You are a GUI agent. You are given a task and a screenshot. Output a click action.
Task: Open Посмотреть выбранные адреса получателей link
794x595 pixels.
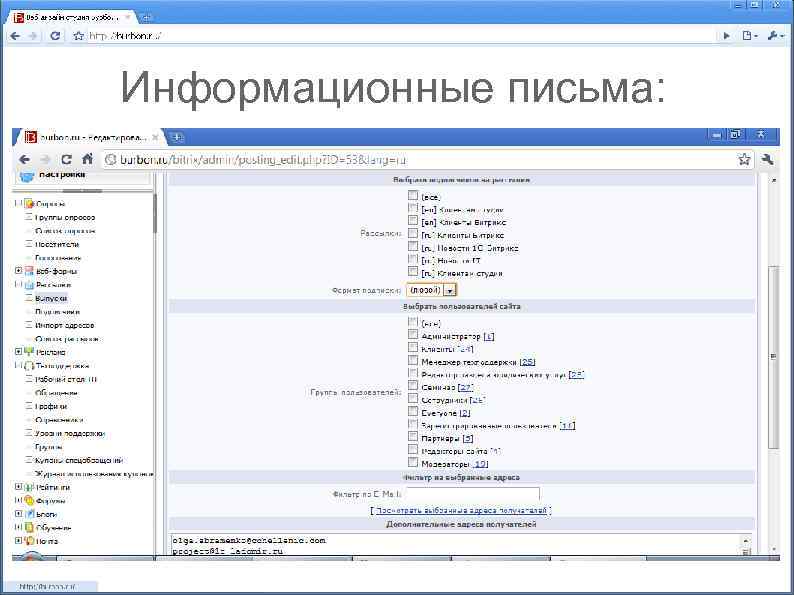coord(461,510)
